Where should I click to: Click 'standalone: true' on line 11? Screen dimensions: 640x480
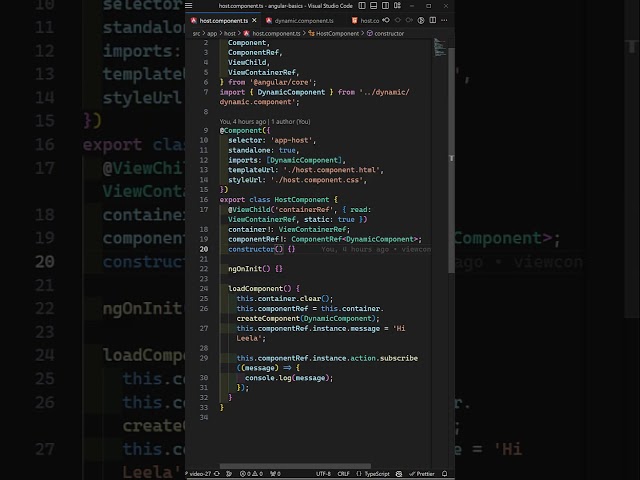pyautogui.click(x=262, y=150)
